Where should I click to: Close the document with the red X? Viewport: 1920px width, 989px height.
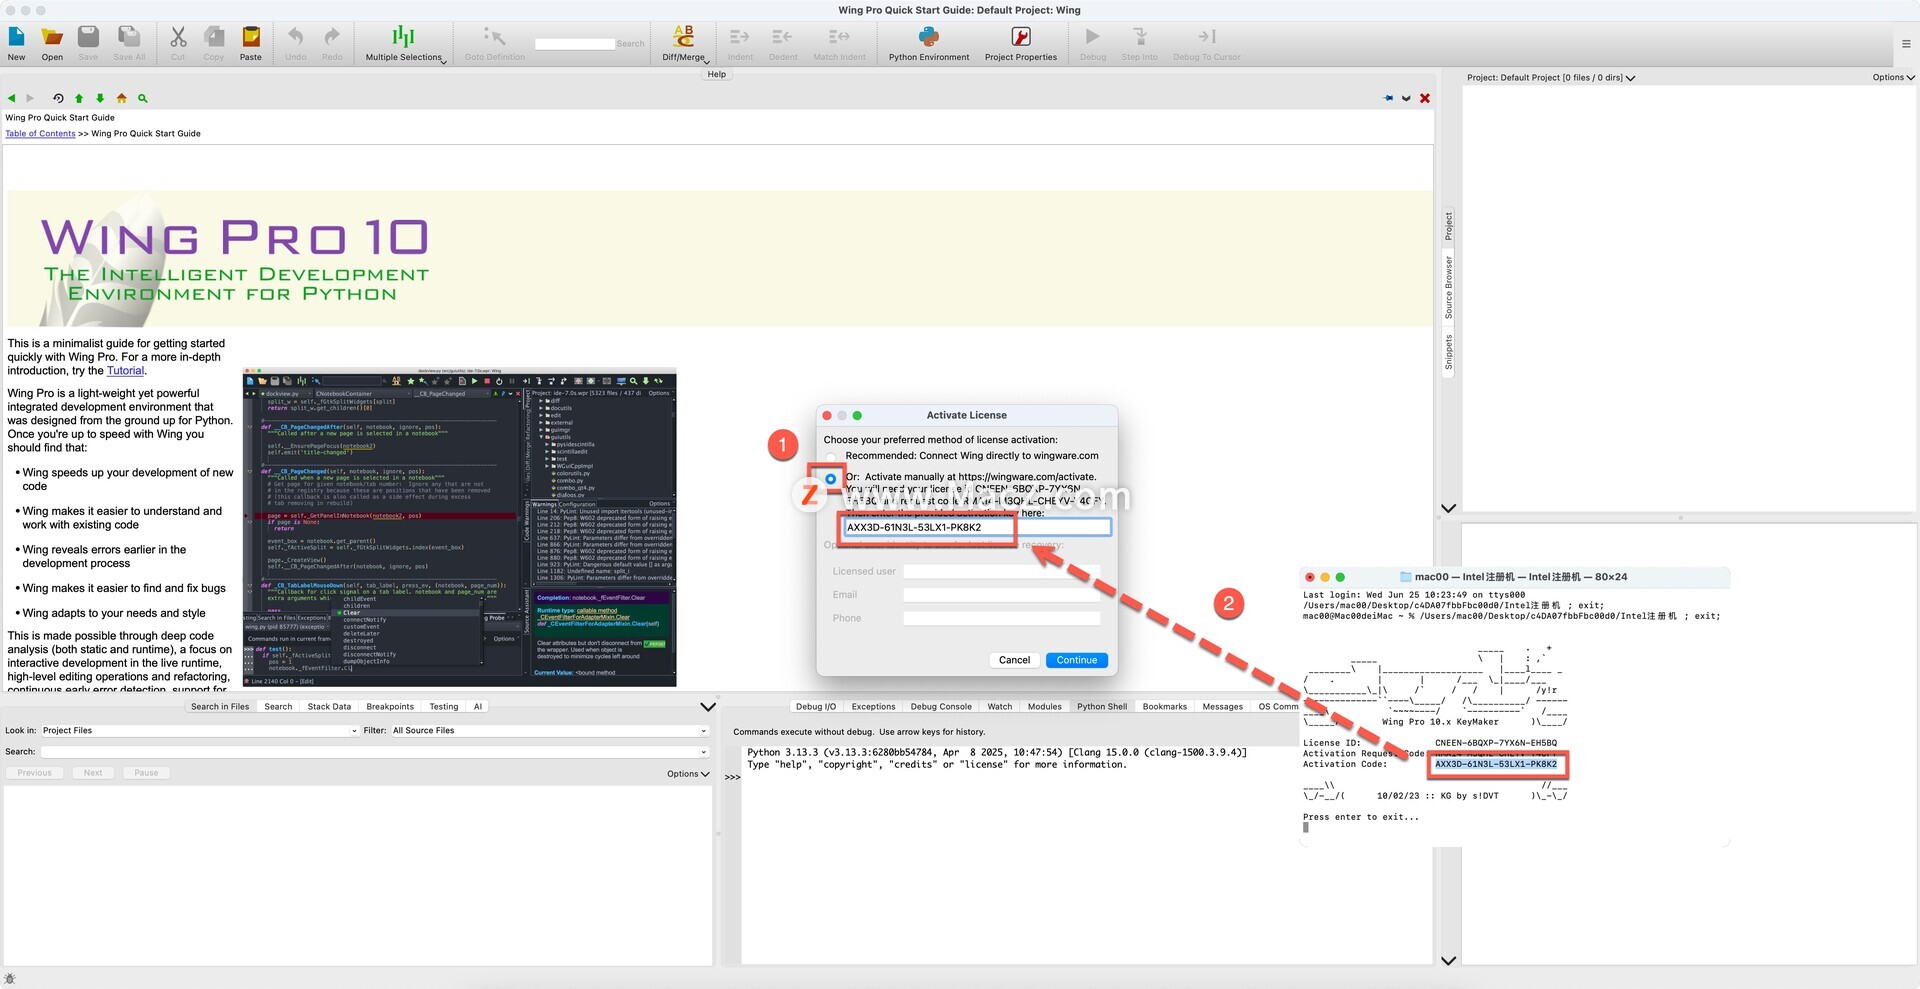[1425, 98]
